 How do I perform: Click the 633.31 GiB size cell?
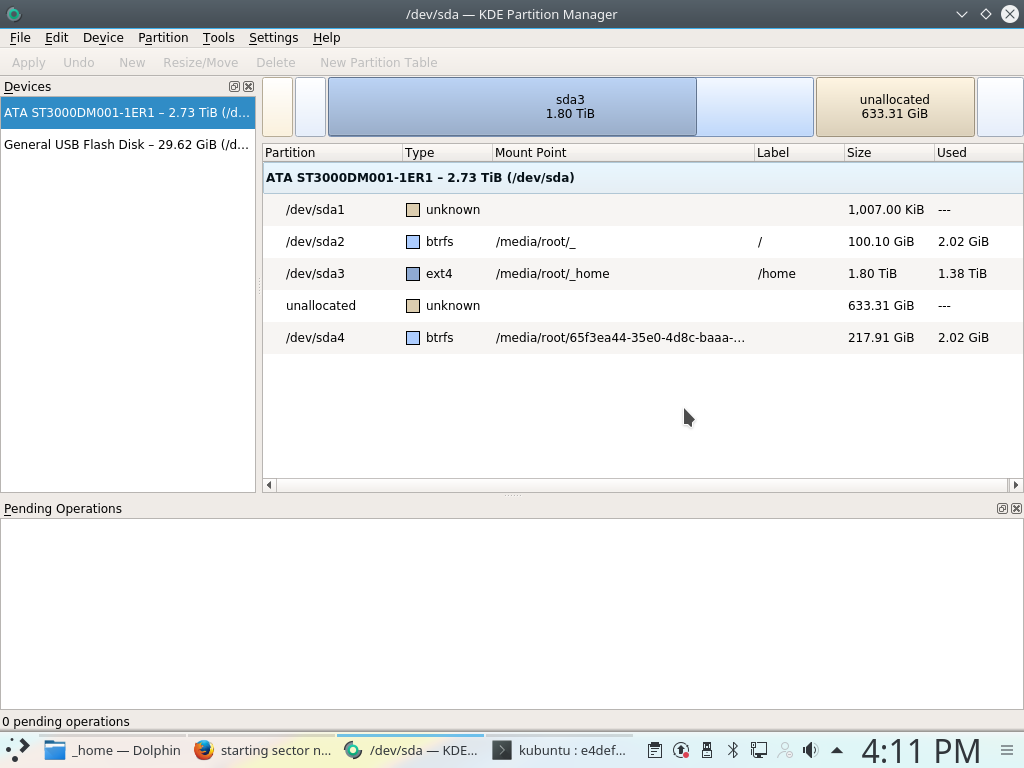(880, 306)
